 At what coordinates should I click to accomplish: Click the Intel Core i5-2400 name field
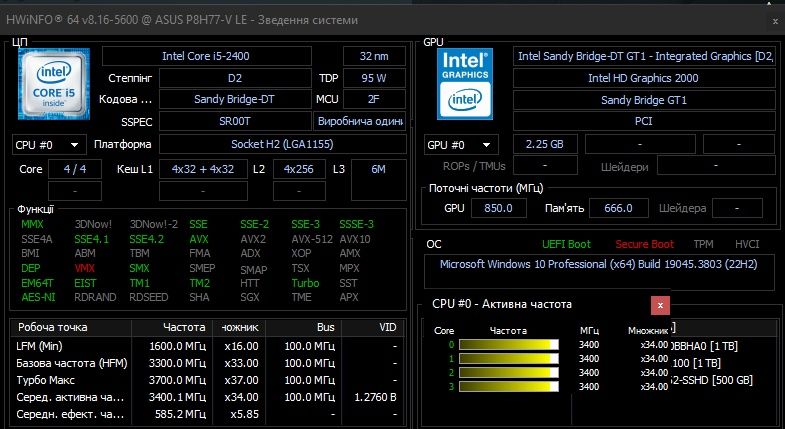pos(206,56)
